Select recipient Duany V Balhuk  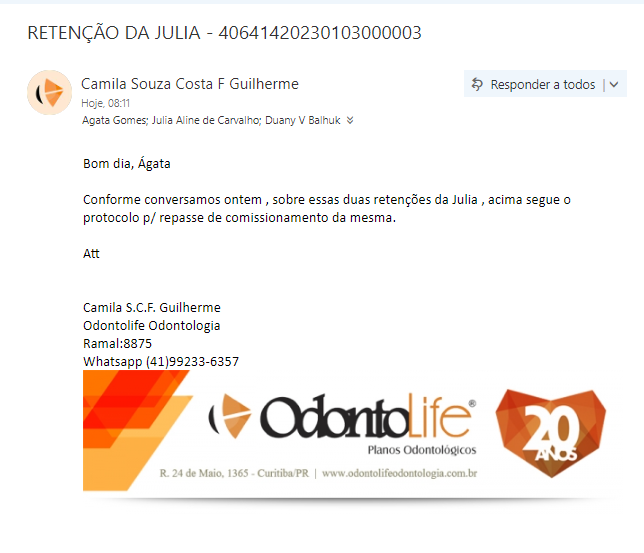(303, 120)
